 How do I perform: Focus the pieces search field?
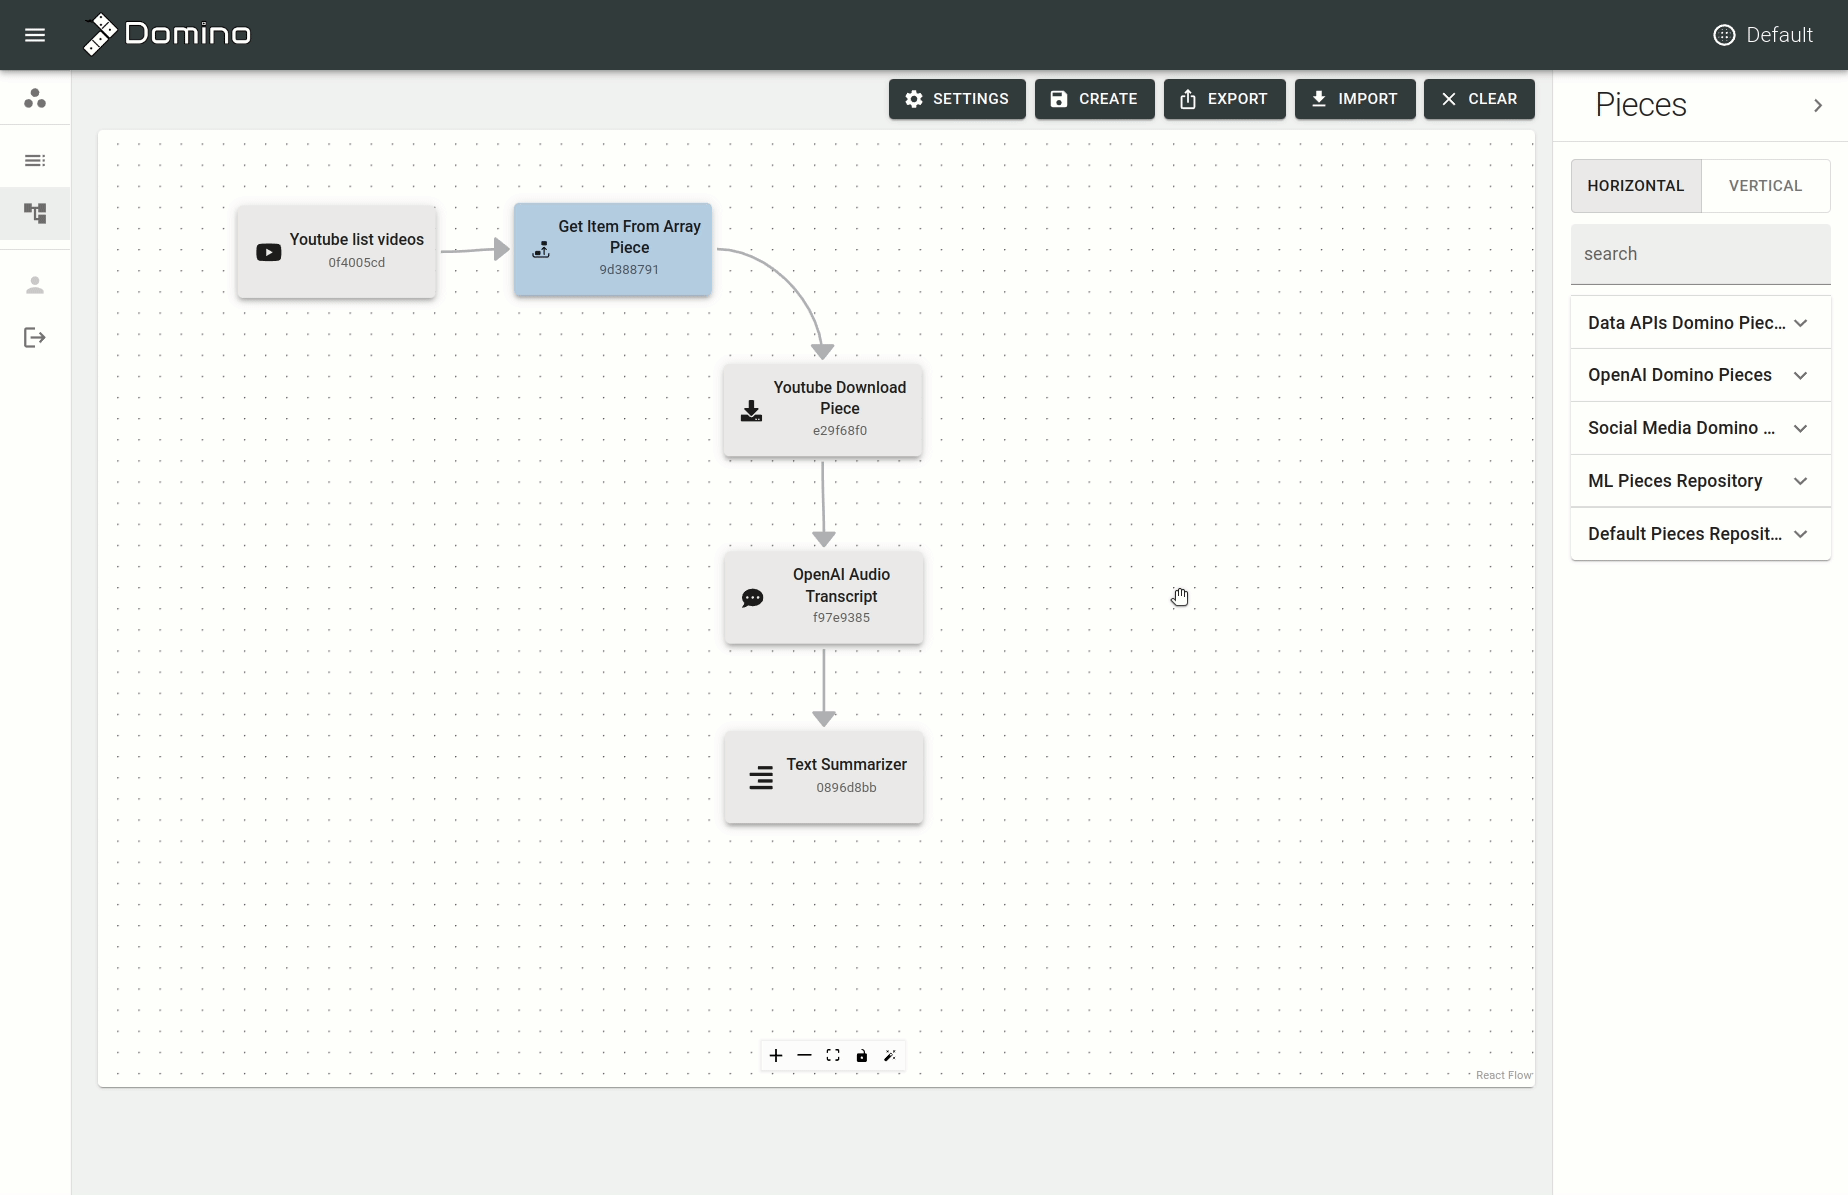click(1700, 254)
